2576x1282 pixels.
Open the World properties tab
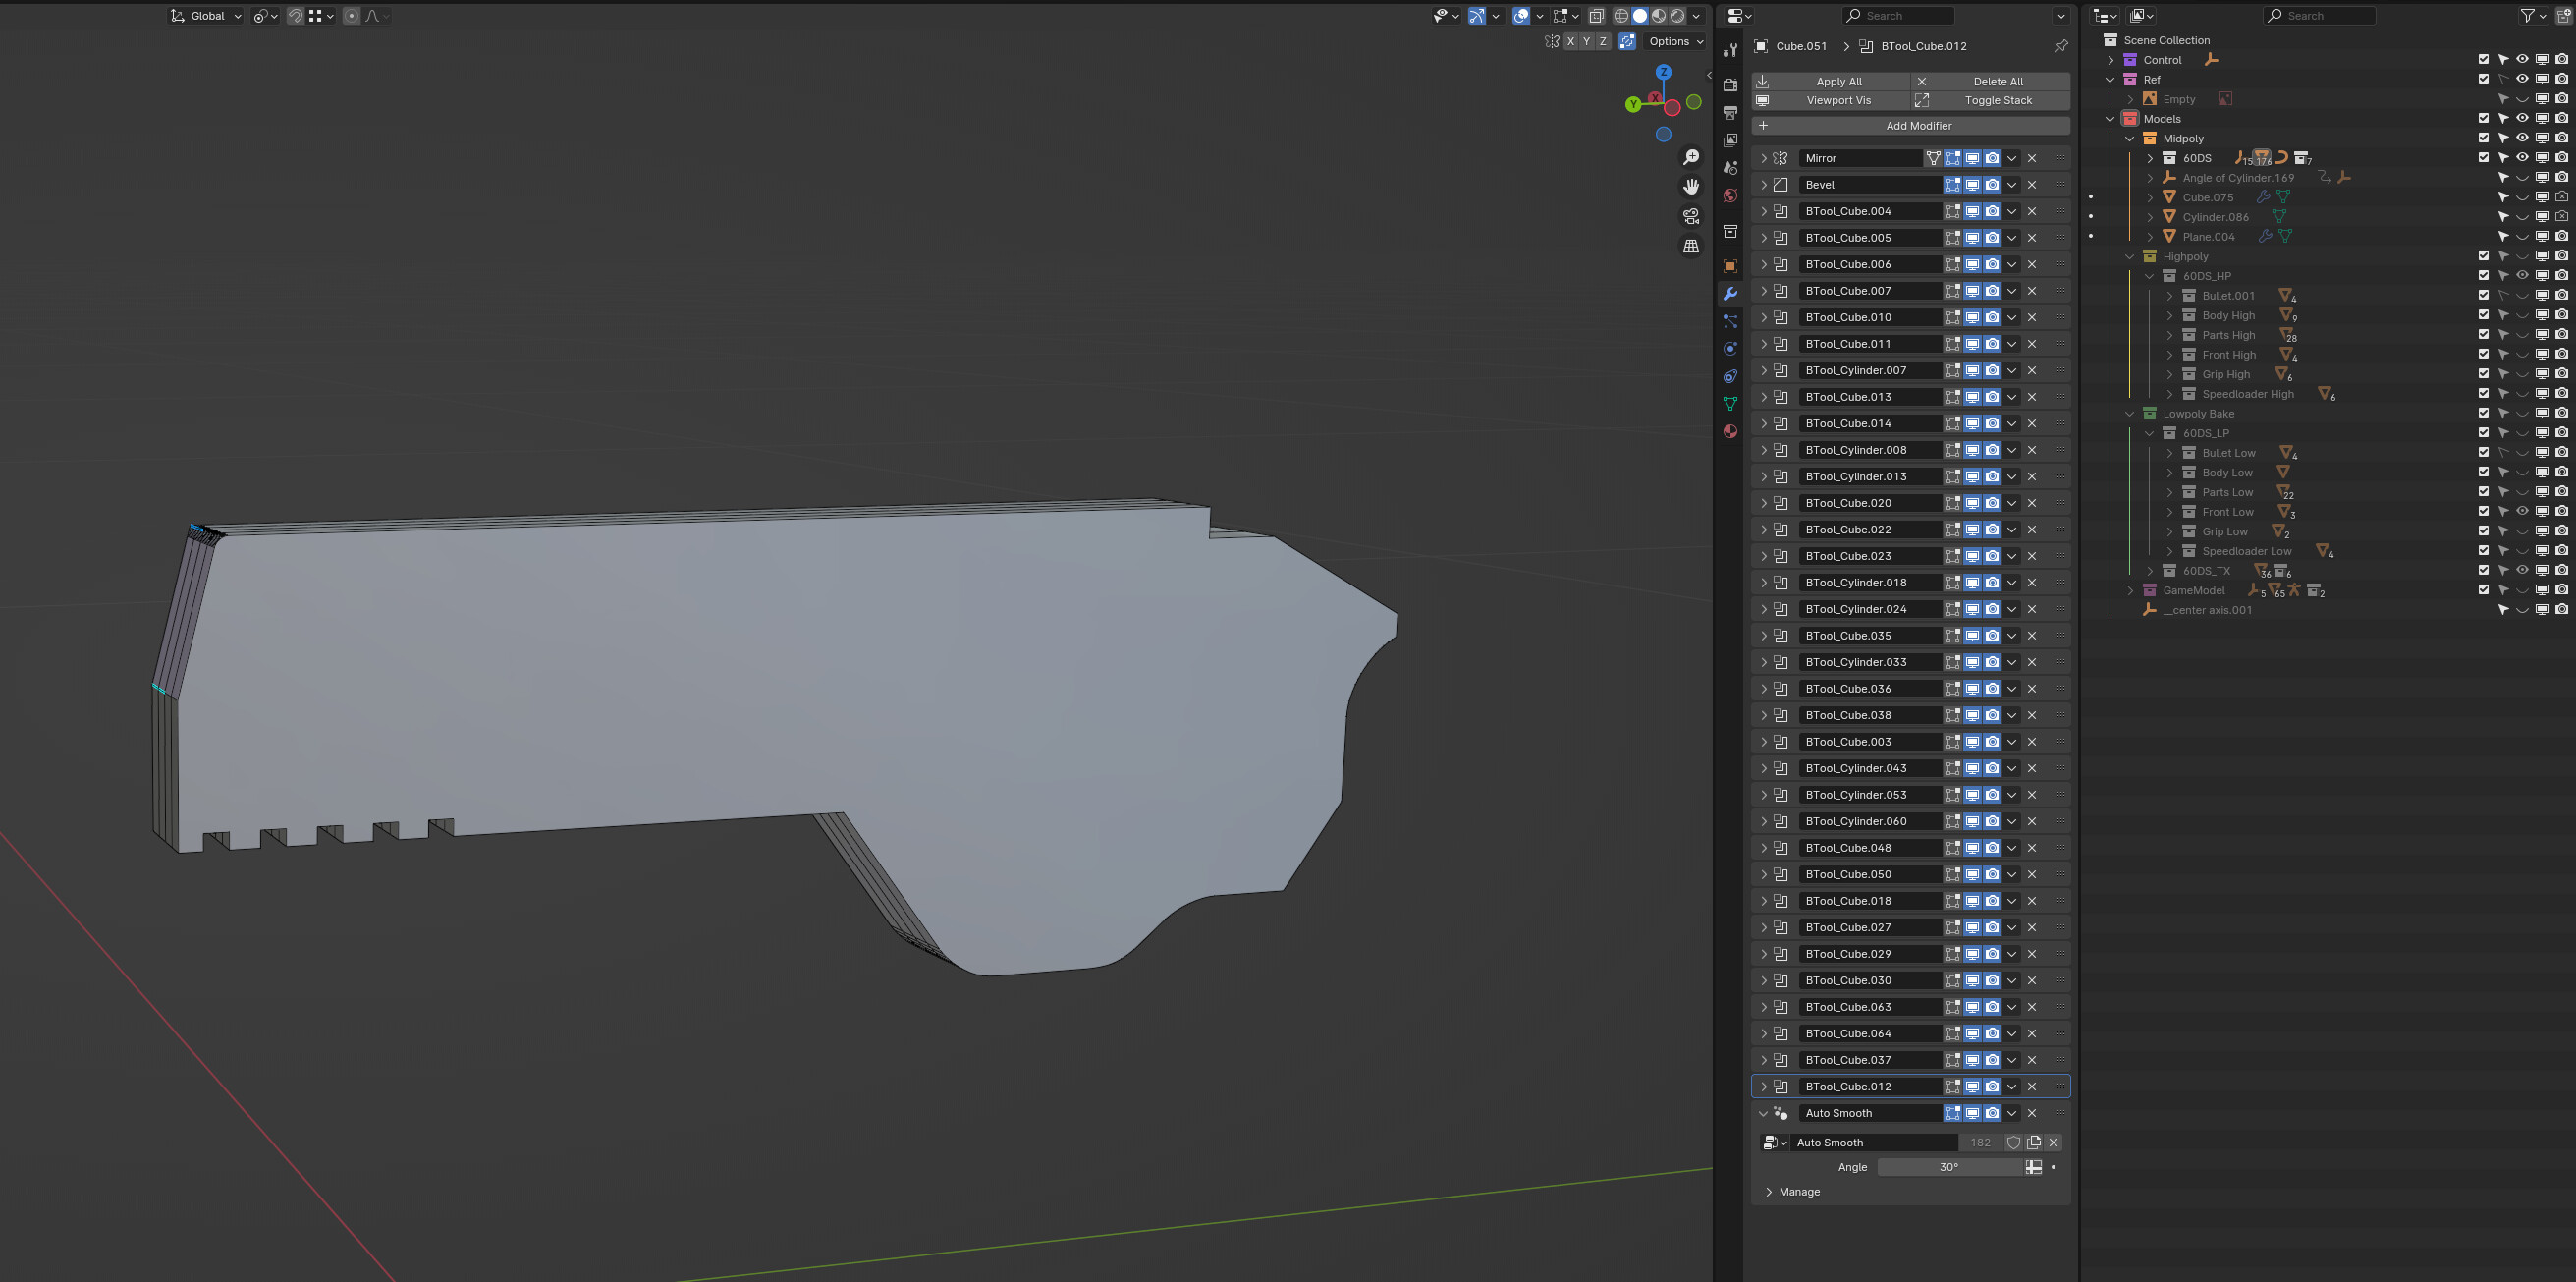[1730, 195]
